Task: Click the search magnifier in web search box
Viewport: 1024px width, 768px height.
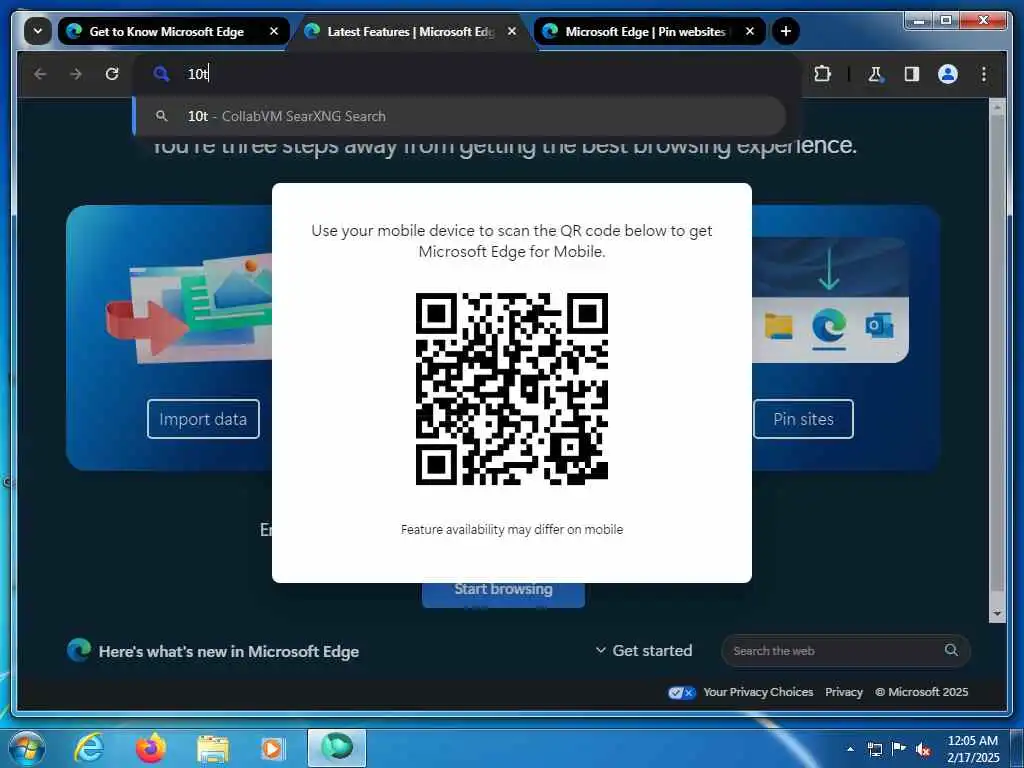Action: pyautogui.click(x=952, y=650)
